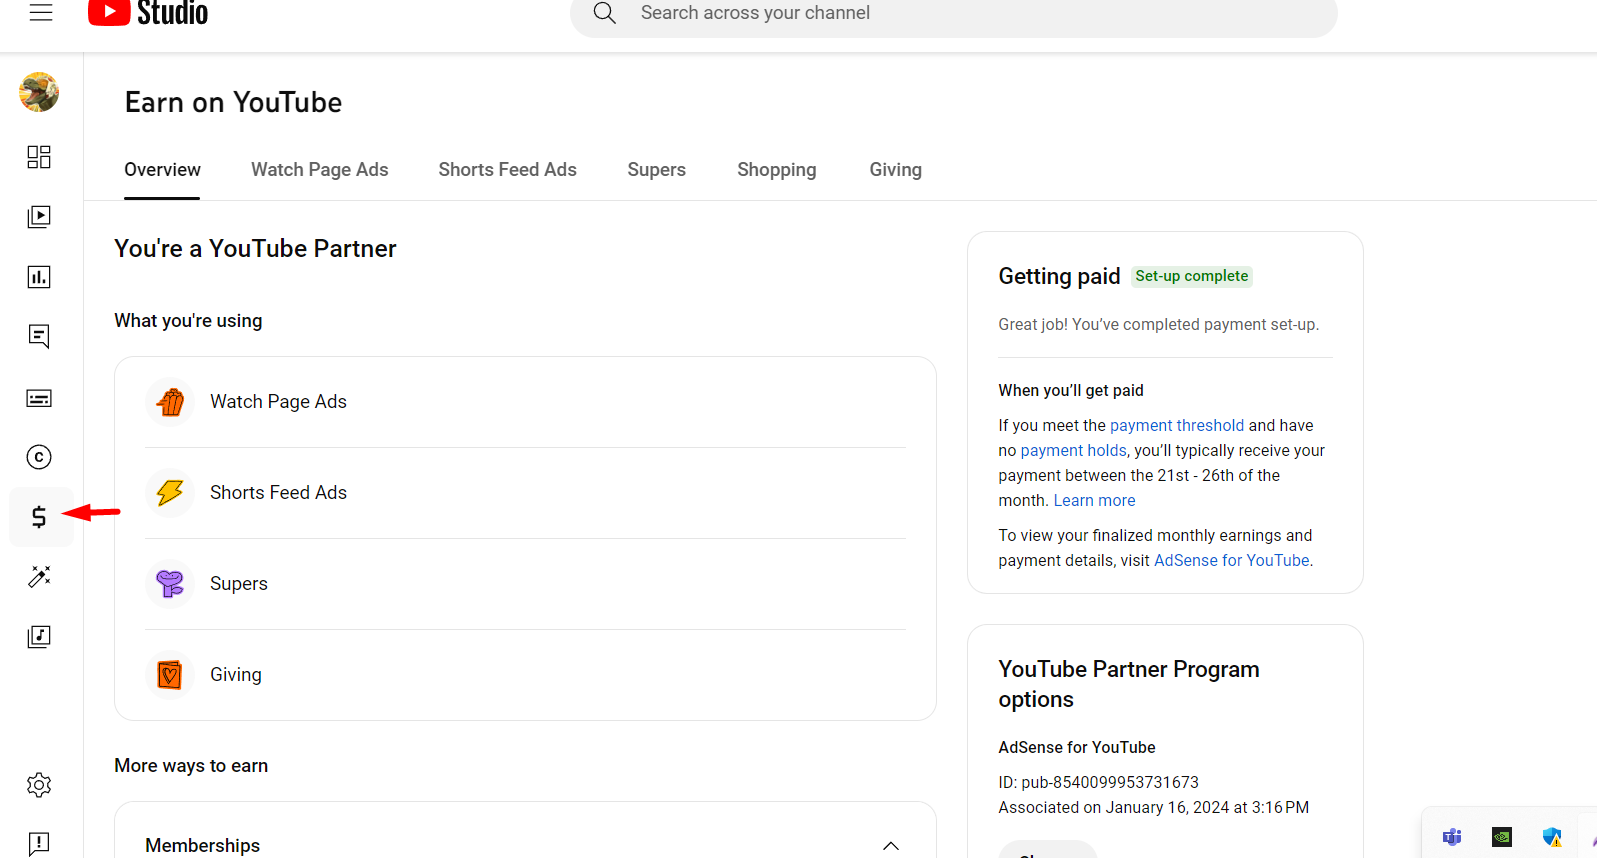Open the Giving row
Screen dimensions: 1597x858
click(525, 675)
